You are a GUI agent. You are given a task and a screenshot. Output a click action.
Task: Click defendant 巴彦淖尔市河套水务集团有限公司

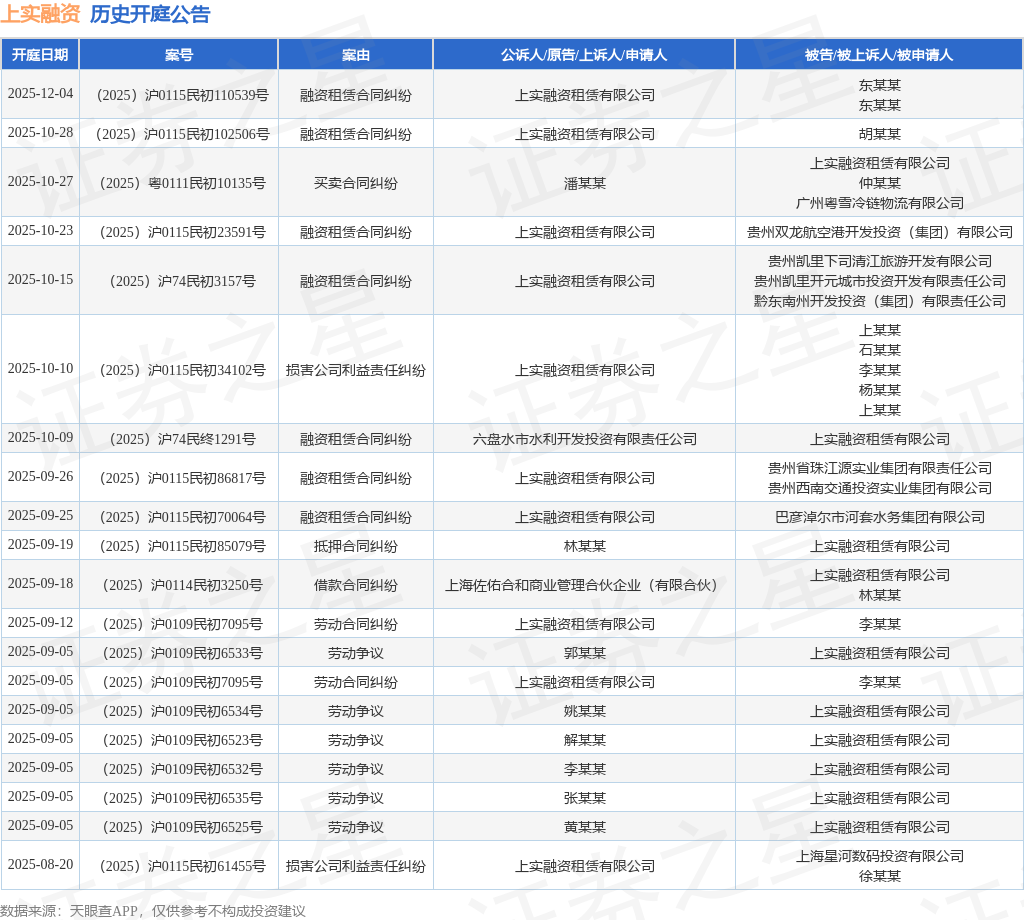[x=880, y=518]
